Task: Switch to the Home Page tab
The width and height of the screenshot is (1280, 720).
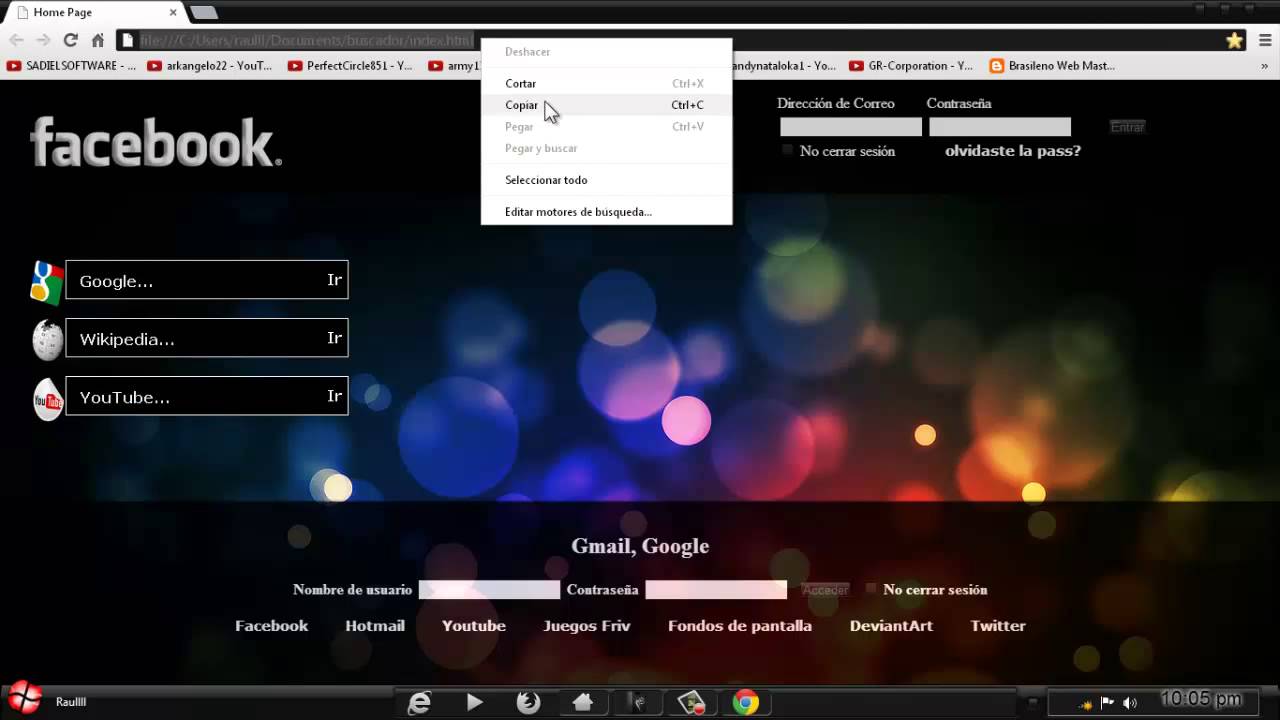Action: pyautogui.click(x=92, y=12)
